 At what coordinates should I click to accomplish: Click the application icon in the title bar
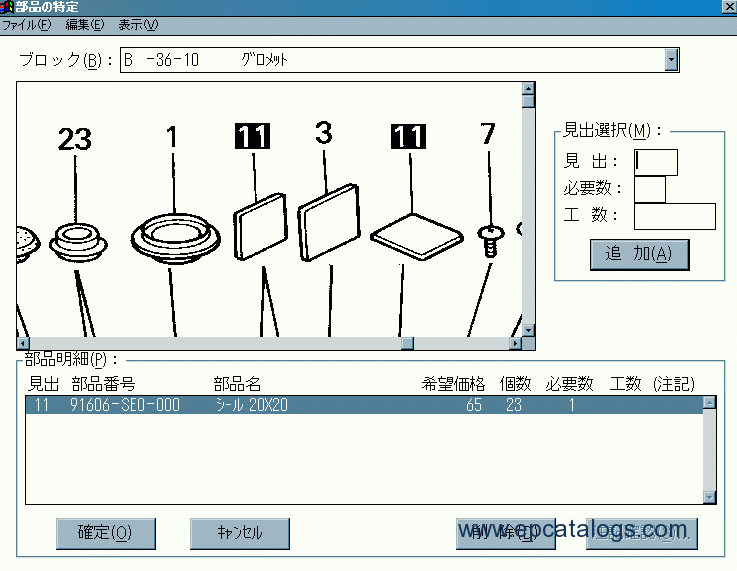(x=7, y=7)
